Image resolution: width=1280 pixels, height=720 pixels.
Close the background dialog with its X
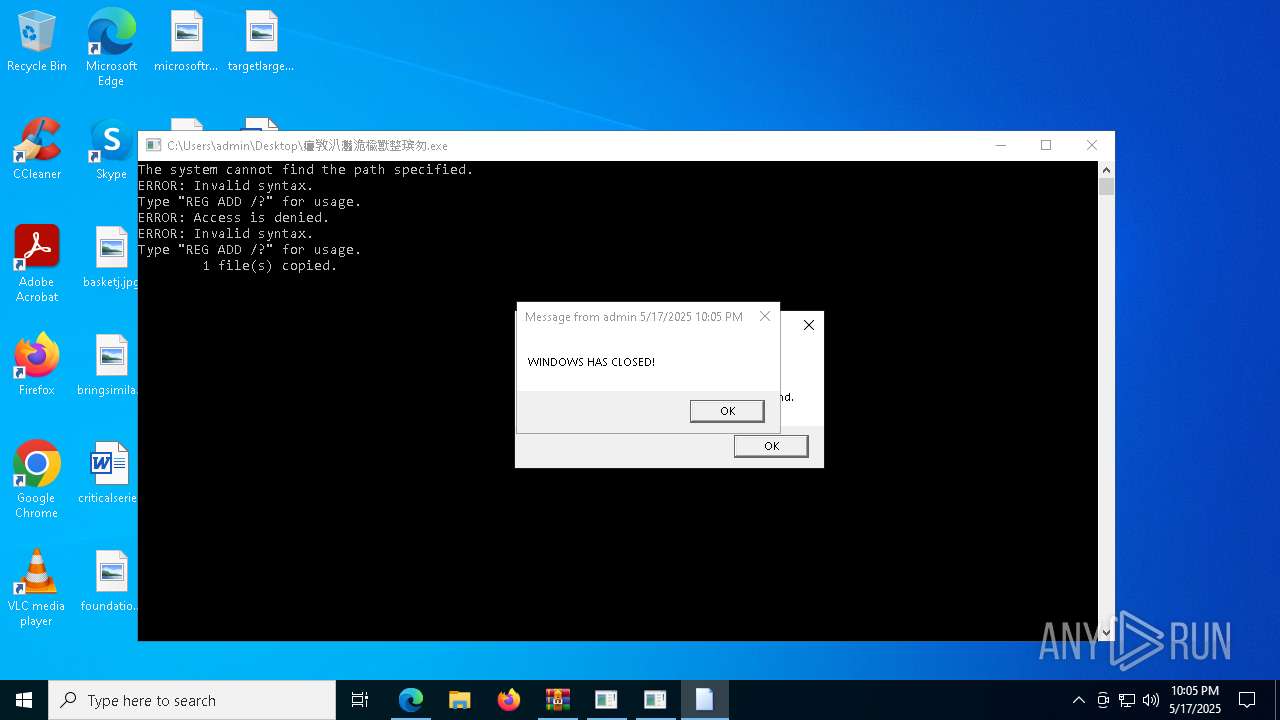click(809, 325)
